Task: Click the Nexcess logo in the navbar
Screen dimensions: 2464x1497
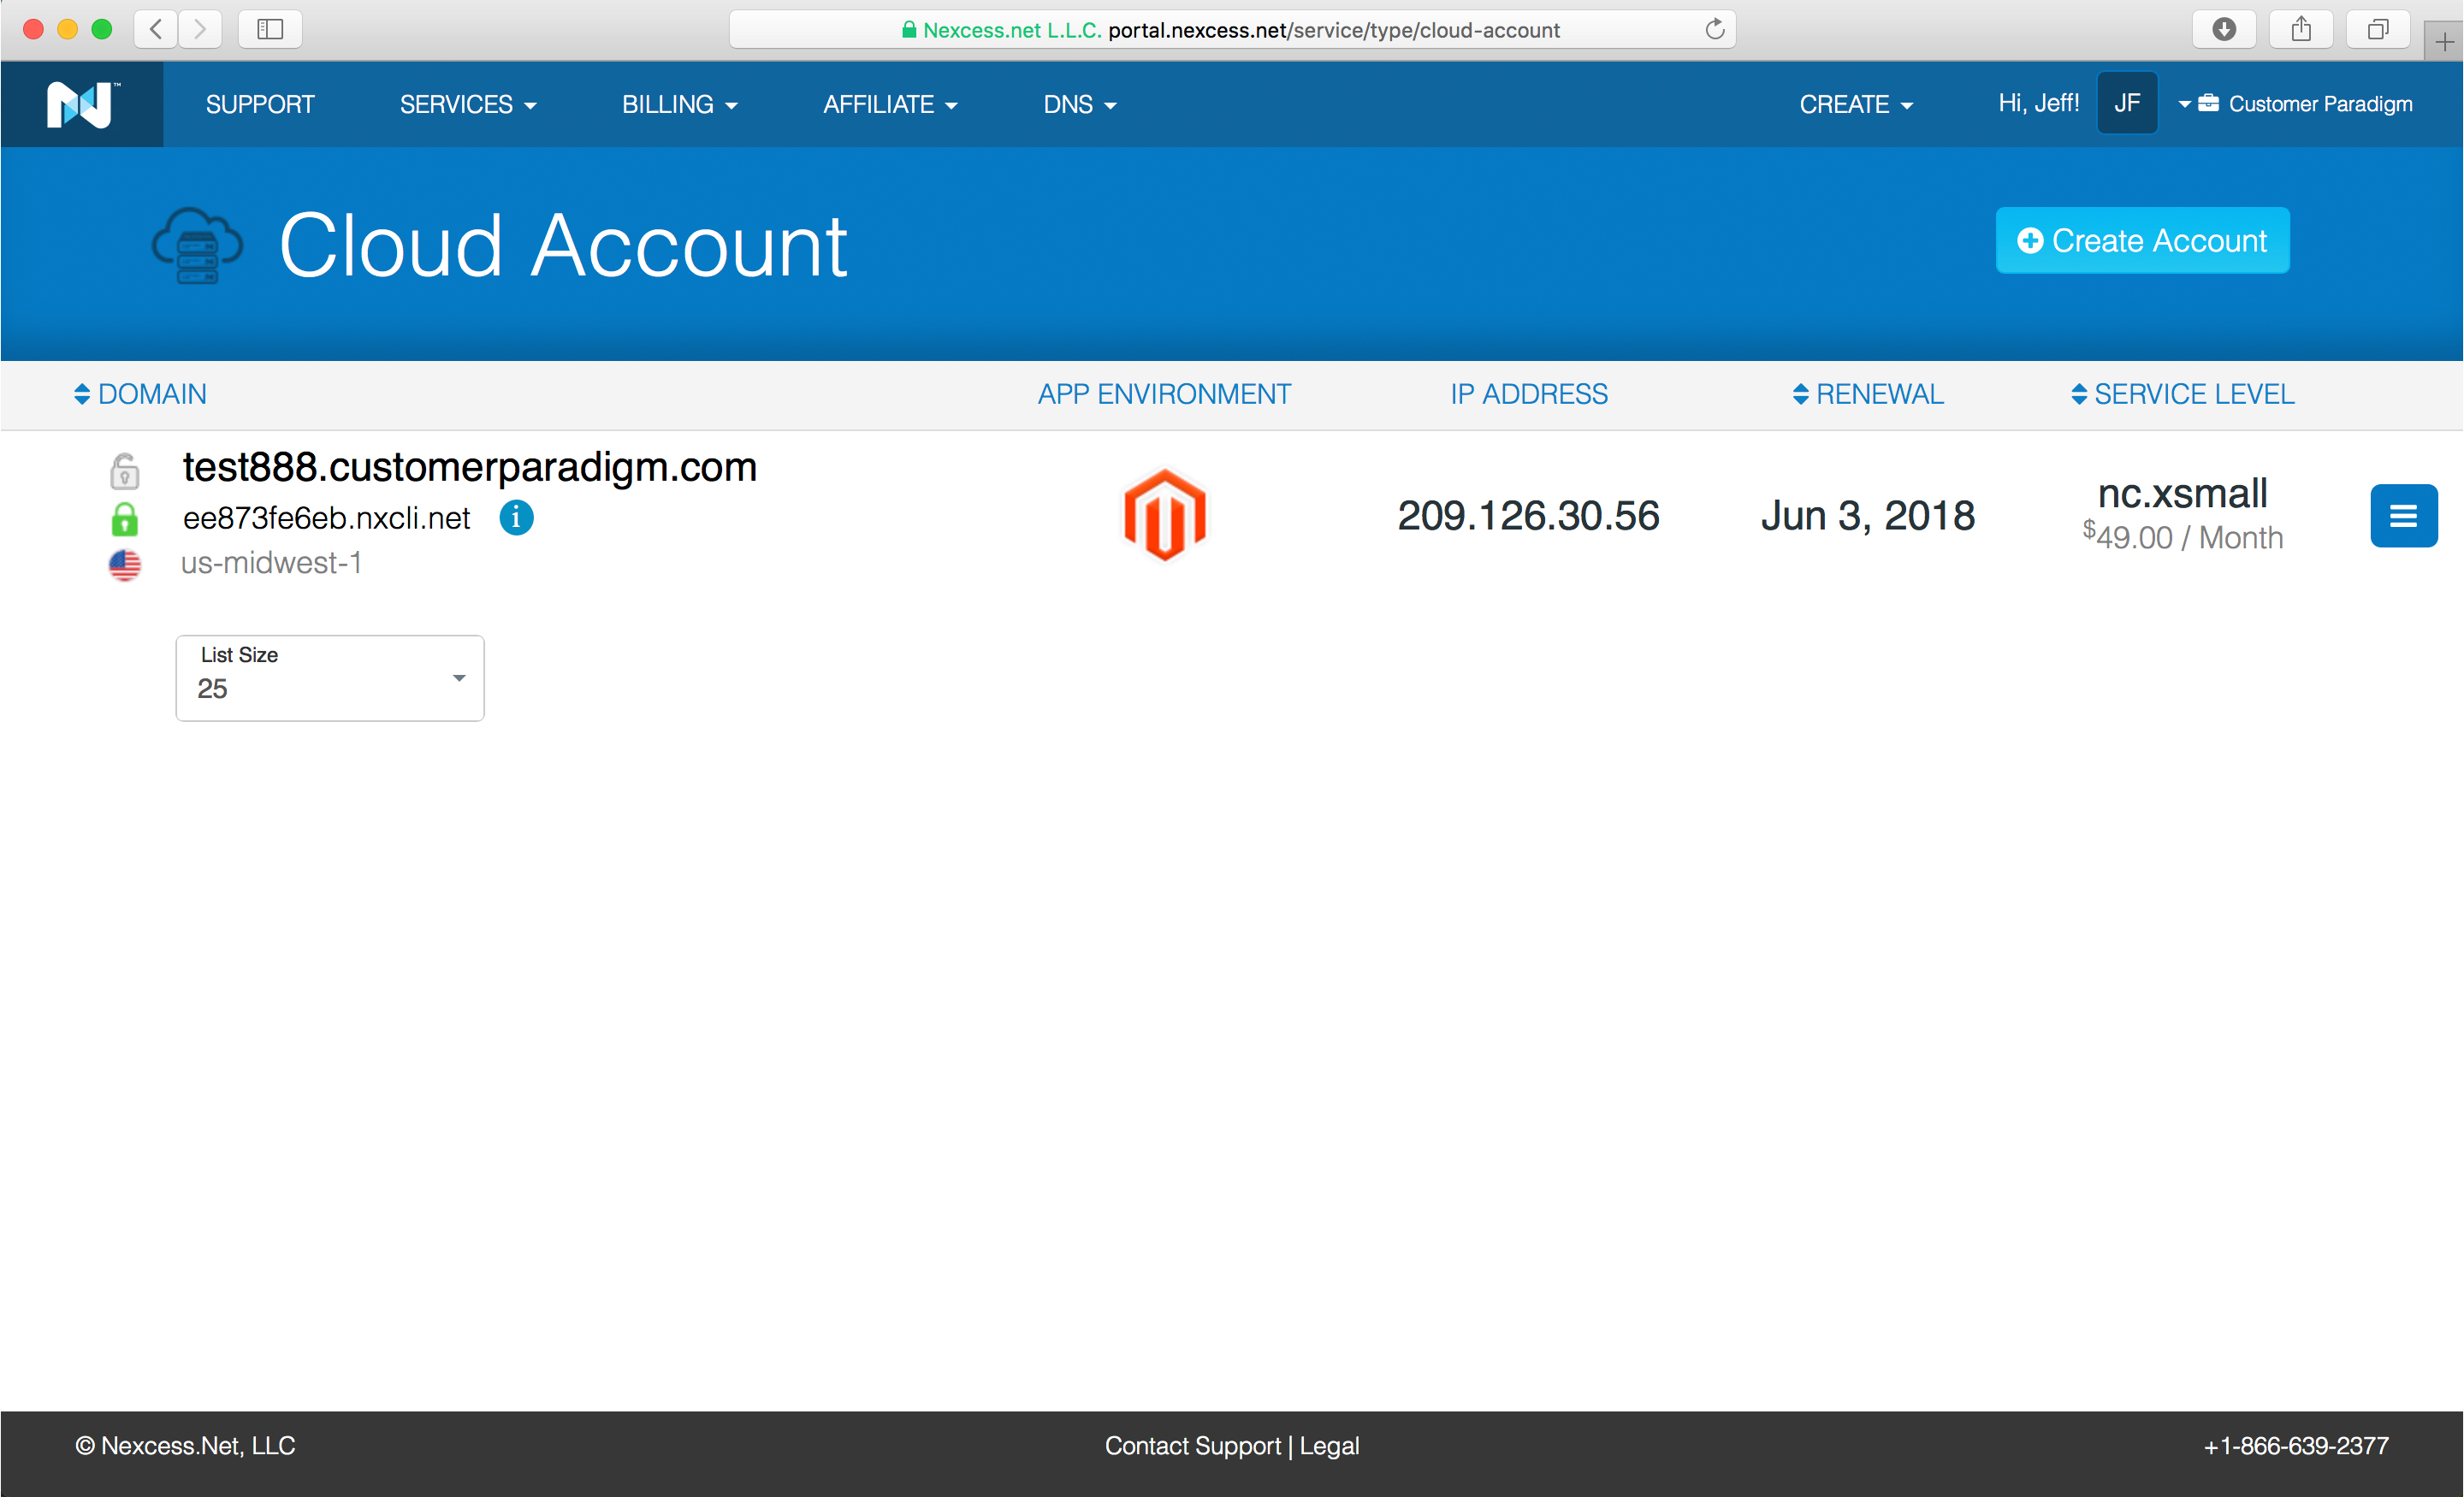Action: (x=82, y=104)
